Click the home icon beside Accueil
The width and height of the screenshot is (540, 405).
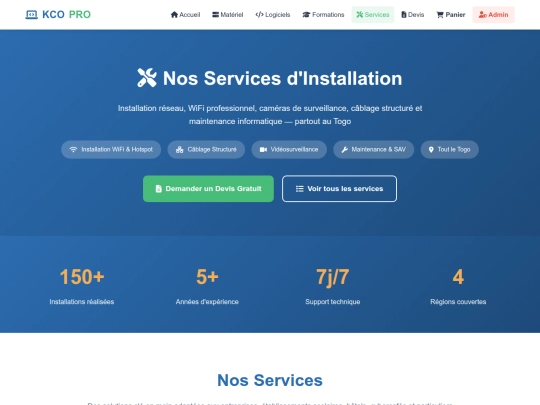click(x=174, y=14)
